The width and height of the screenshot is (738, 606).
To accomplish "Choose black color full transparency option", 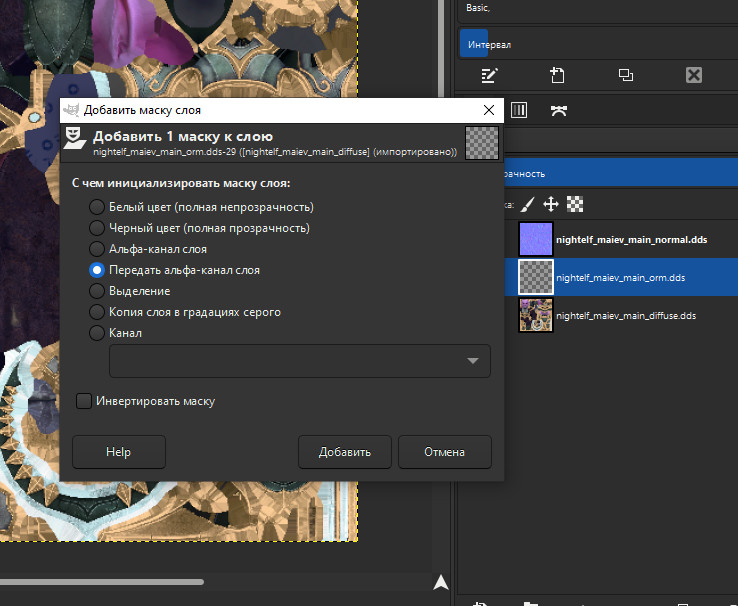I will [97, 228].
